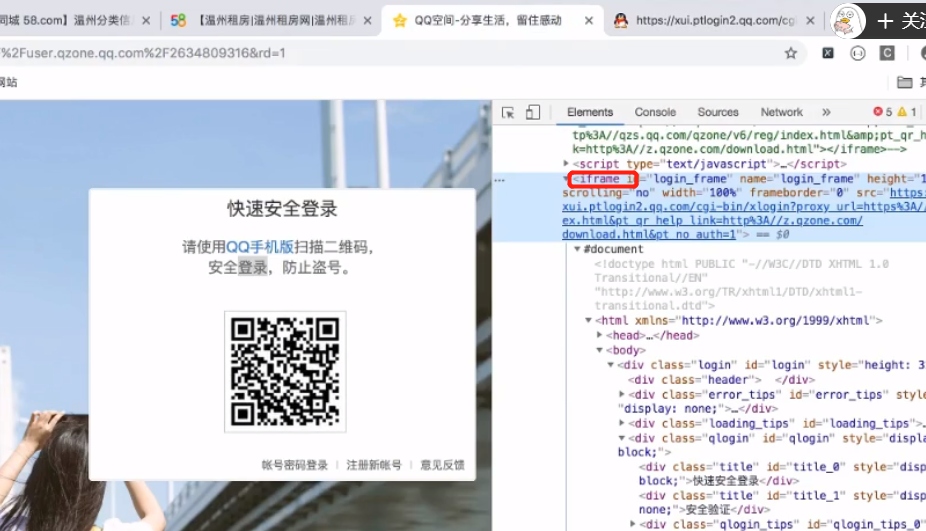Expand the qlogin_tips div node
This screenshot has height=531, width=926.
pyautogui.click(x=633, y=523)
